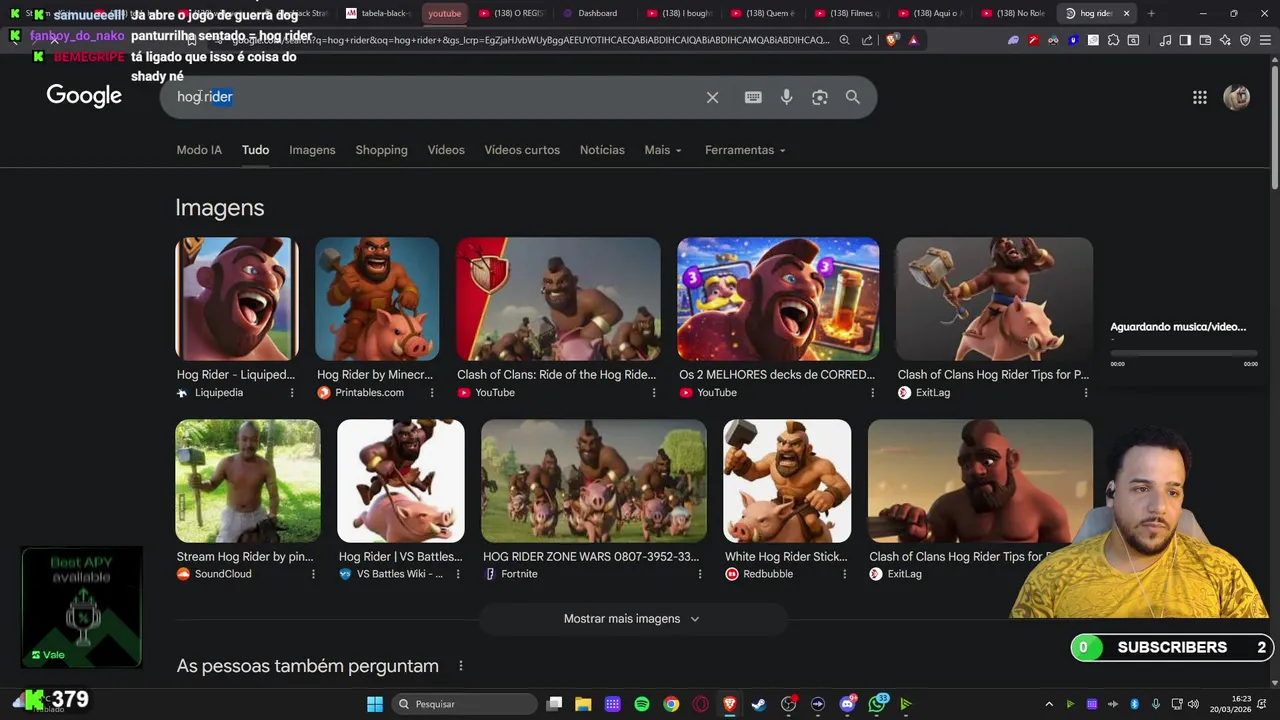Open the White Hog Rider Sticker image
This screenshot has width=1280, height=720.
coord(787,481)
